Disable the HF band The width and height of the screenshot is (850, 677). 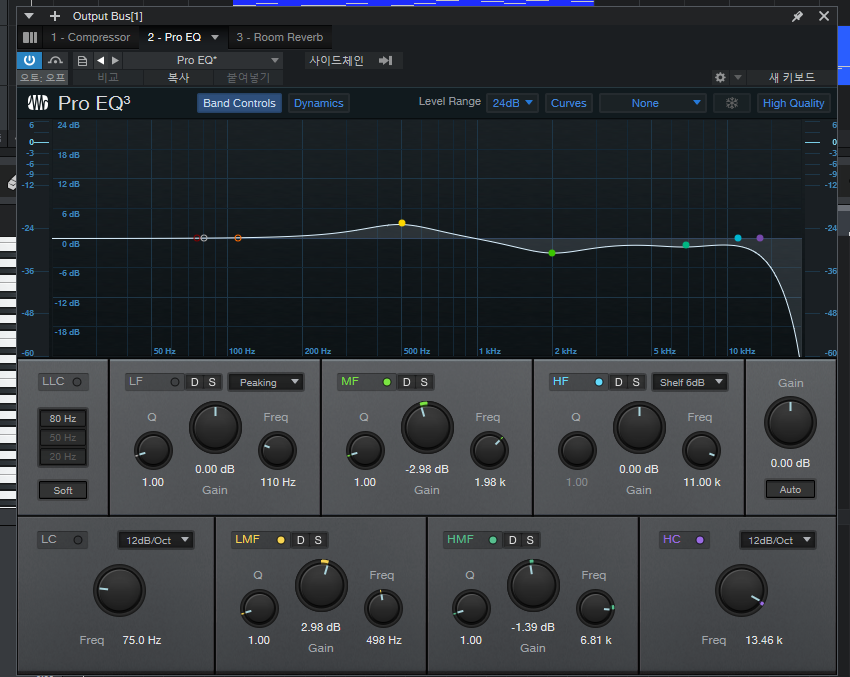point(598,382)
